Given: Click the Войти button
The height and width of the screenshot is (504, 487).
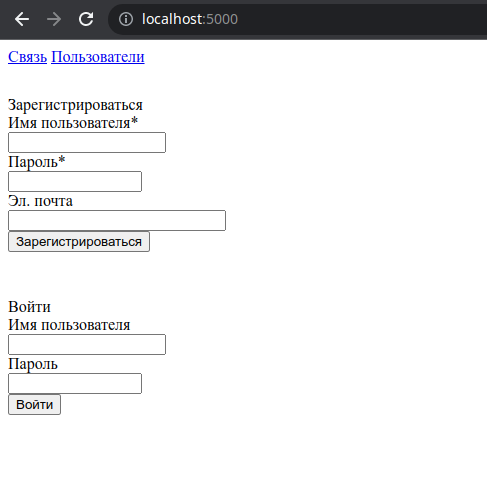Looking at the screenshot, I should 34,405.
